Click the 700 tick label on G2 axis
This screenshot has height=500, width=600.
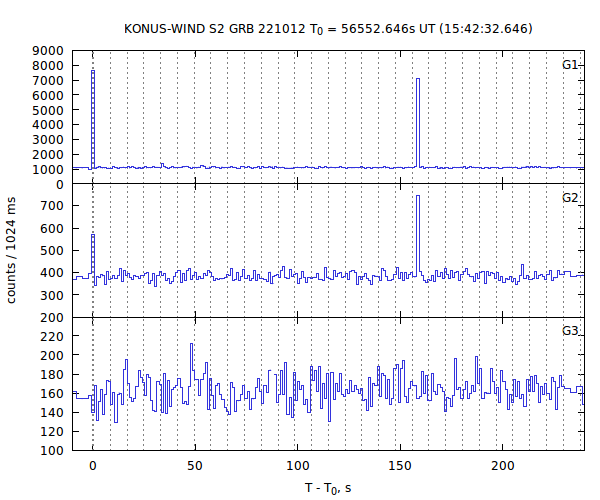coord(52,206)
